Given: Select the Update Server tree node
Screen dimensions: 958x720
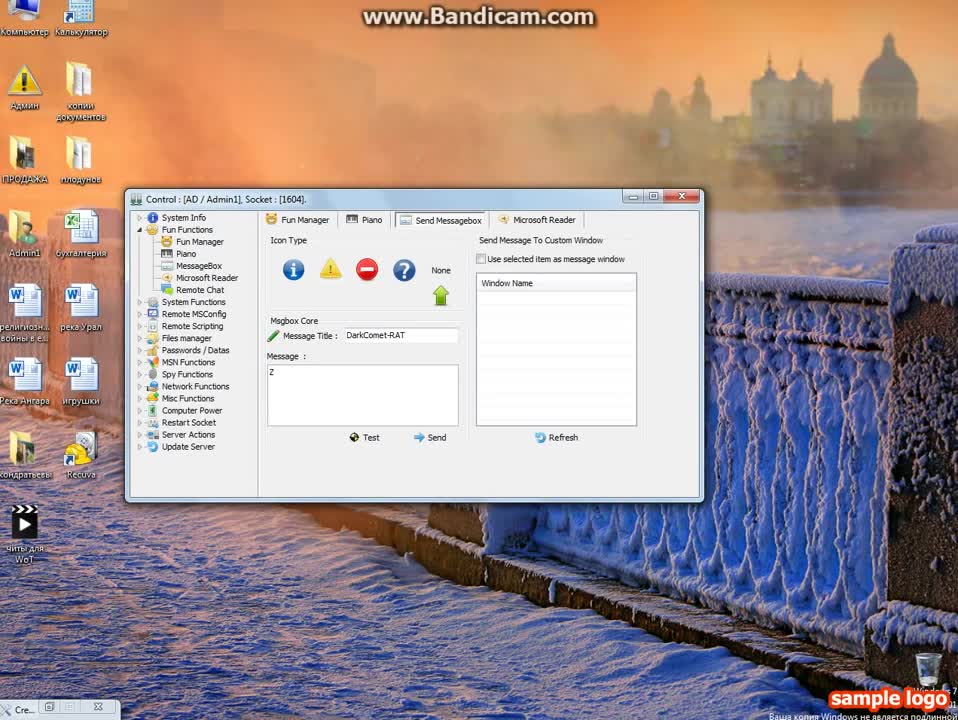Looking at the screenshot, I should tap(188, 447).
